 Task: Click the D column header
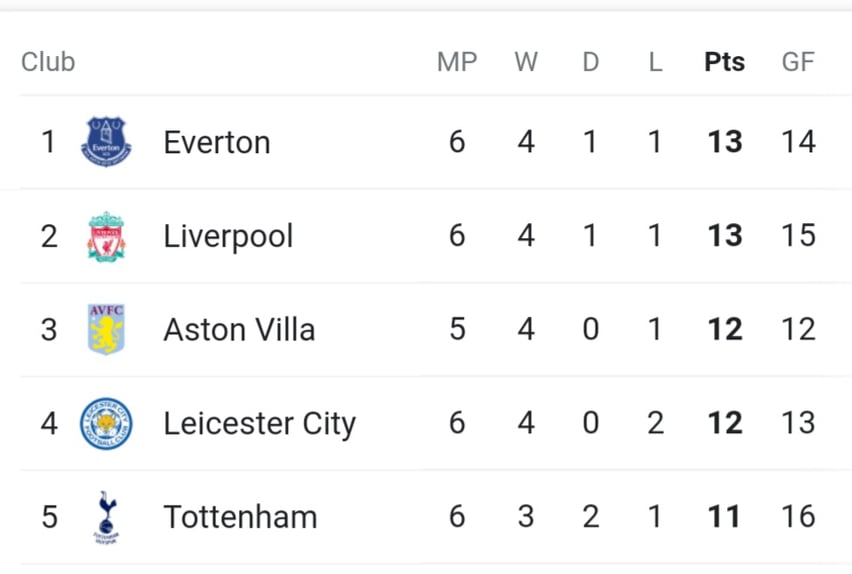tap(591, 61)
